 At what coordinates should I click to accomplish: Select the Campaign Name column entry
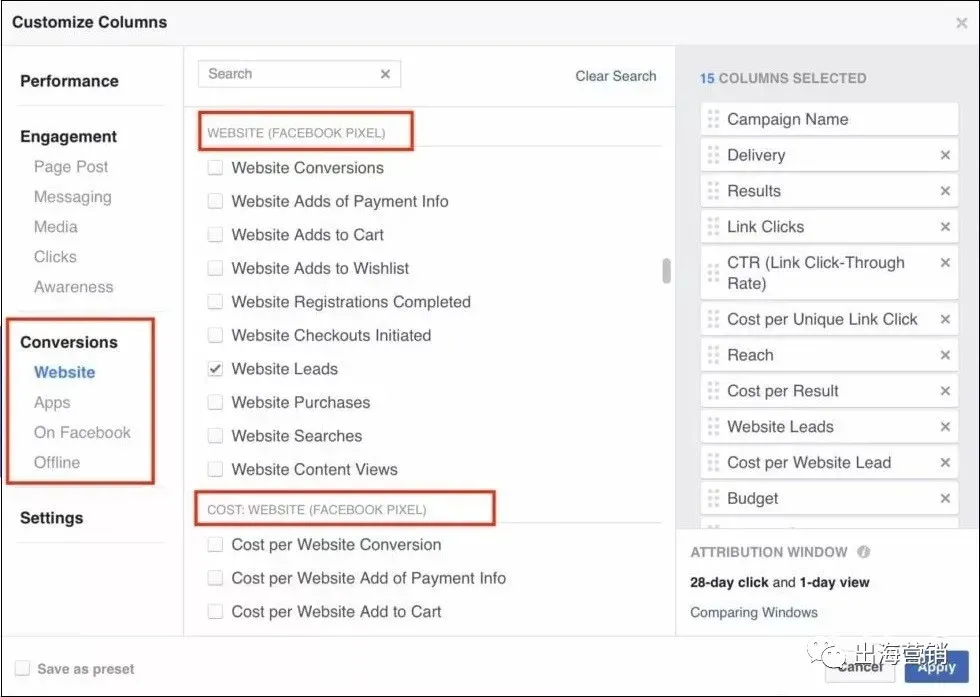(x=829, y=119)
